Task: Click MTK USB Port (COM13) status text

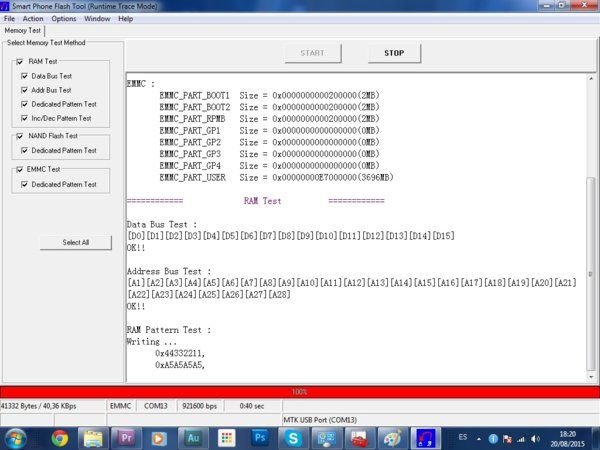Action: click(320, 420)
